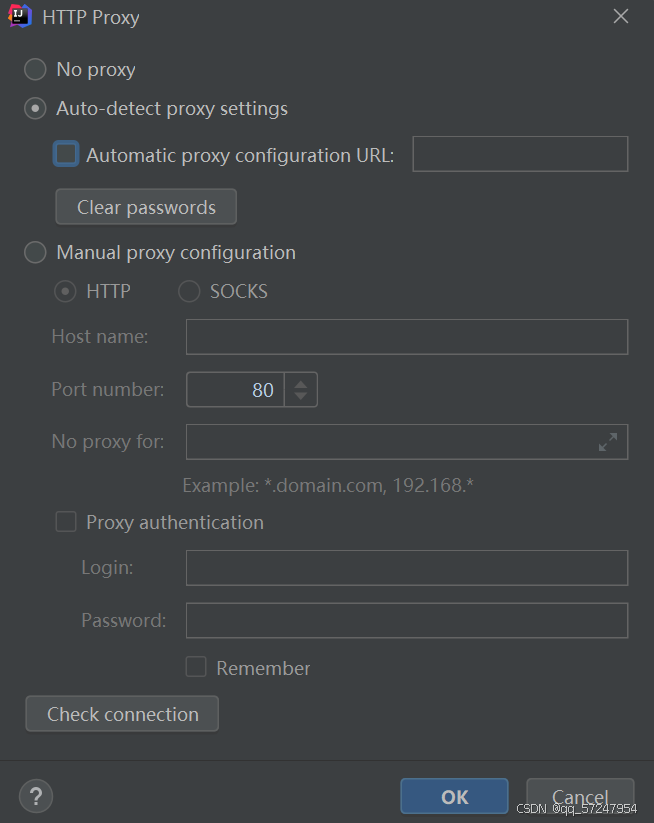
Task: Enable Automatic proxy configuration URL
Action: pyautogui.click(x=65, y=154)
